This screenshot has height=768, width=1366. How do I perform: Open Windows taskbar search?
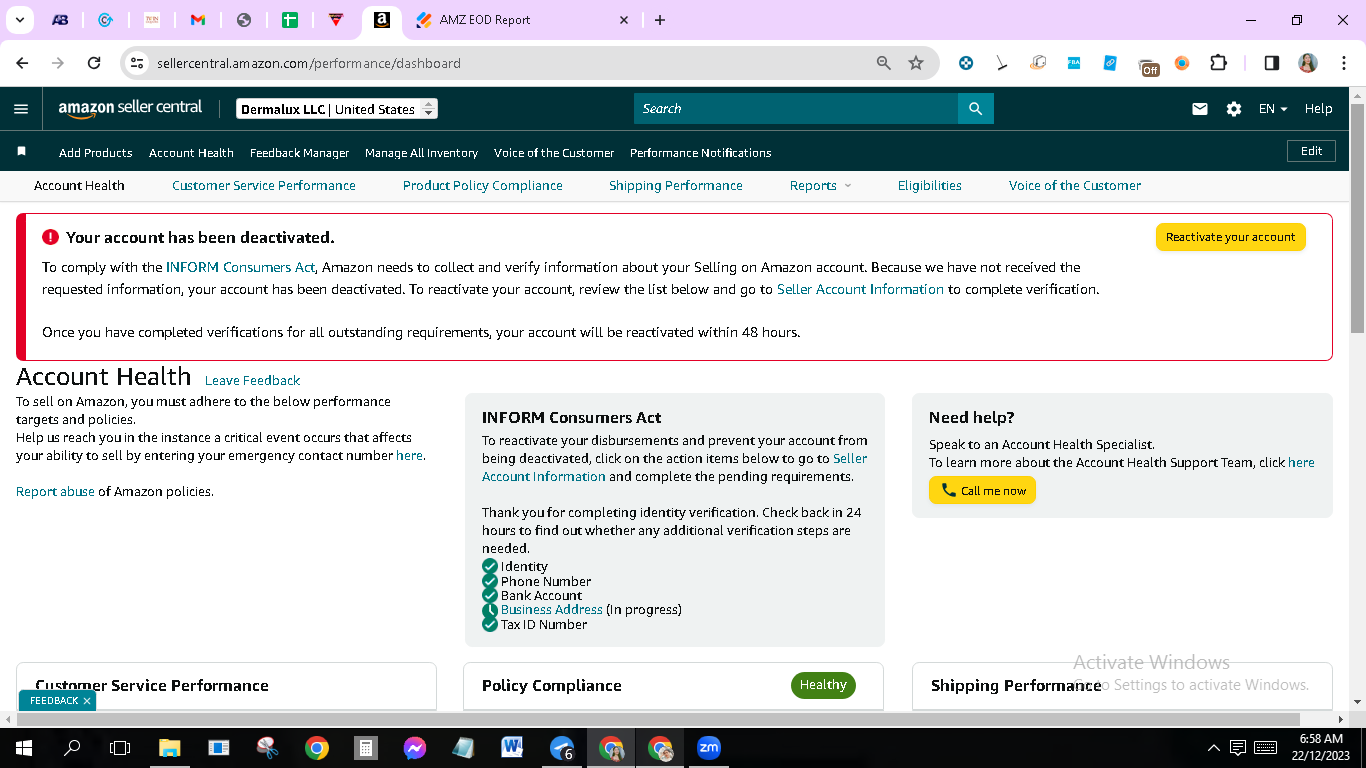72,747
